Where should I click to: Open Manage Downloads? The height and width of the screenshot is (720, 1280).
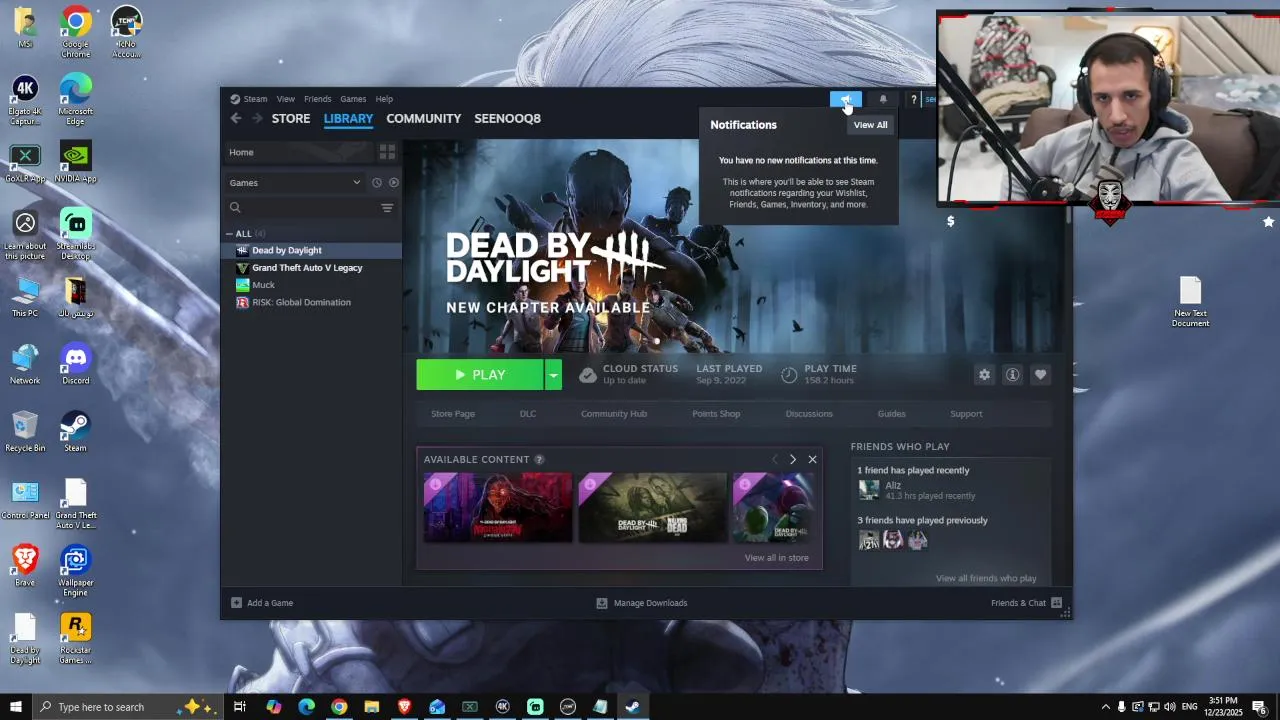(x=642, y=603)
